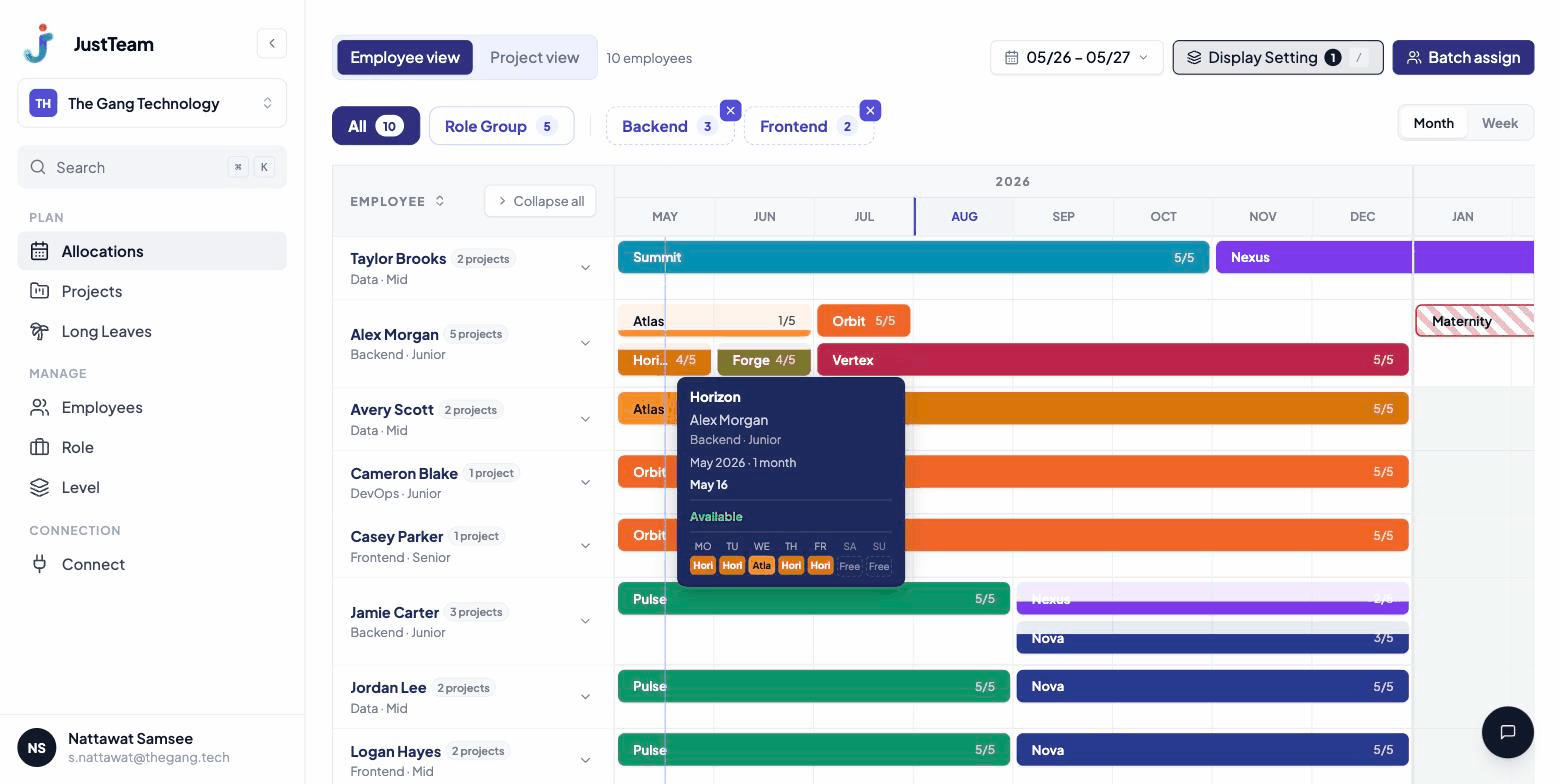Expand Jordan Lee row chevron
This screenshot has width=1560, height=784.
pyautogui.click(x=585, y=697)
